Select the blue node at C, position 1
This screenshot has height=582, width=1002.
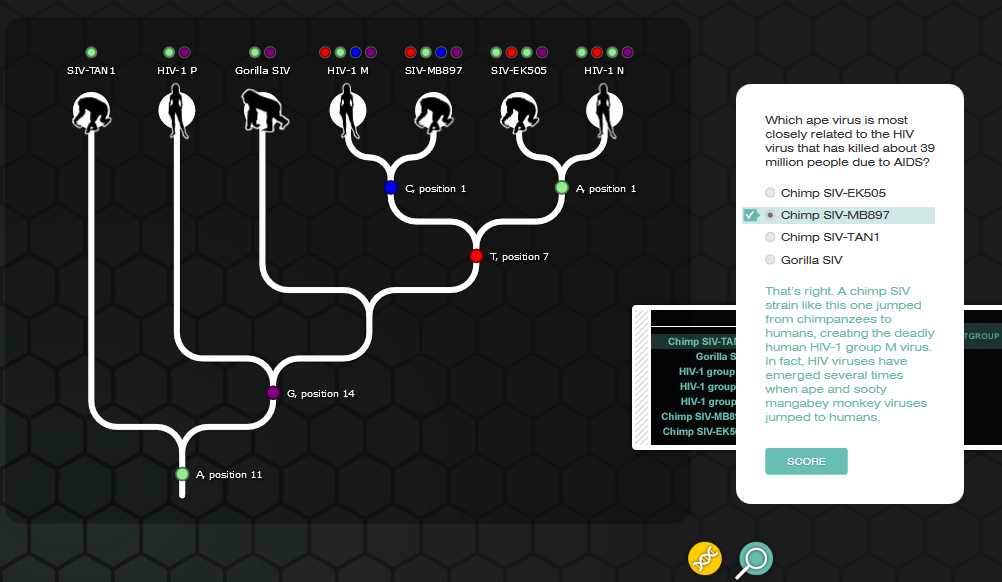[x=391, y=188]
